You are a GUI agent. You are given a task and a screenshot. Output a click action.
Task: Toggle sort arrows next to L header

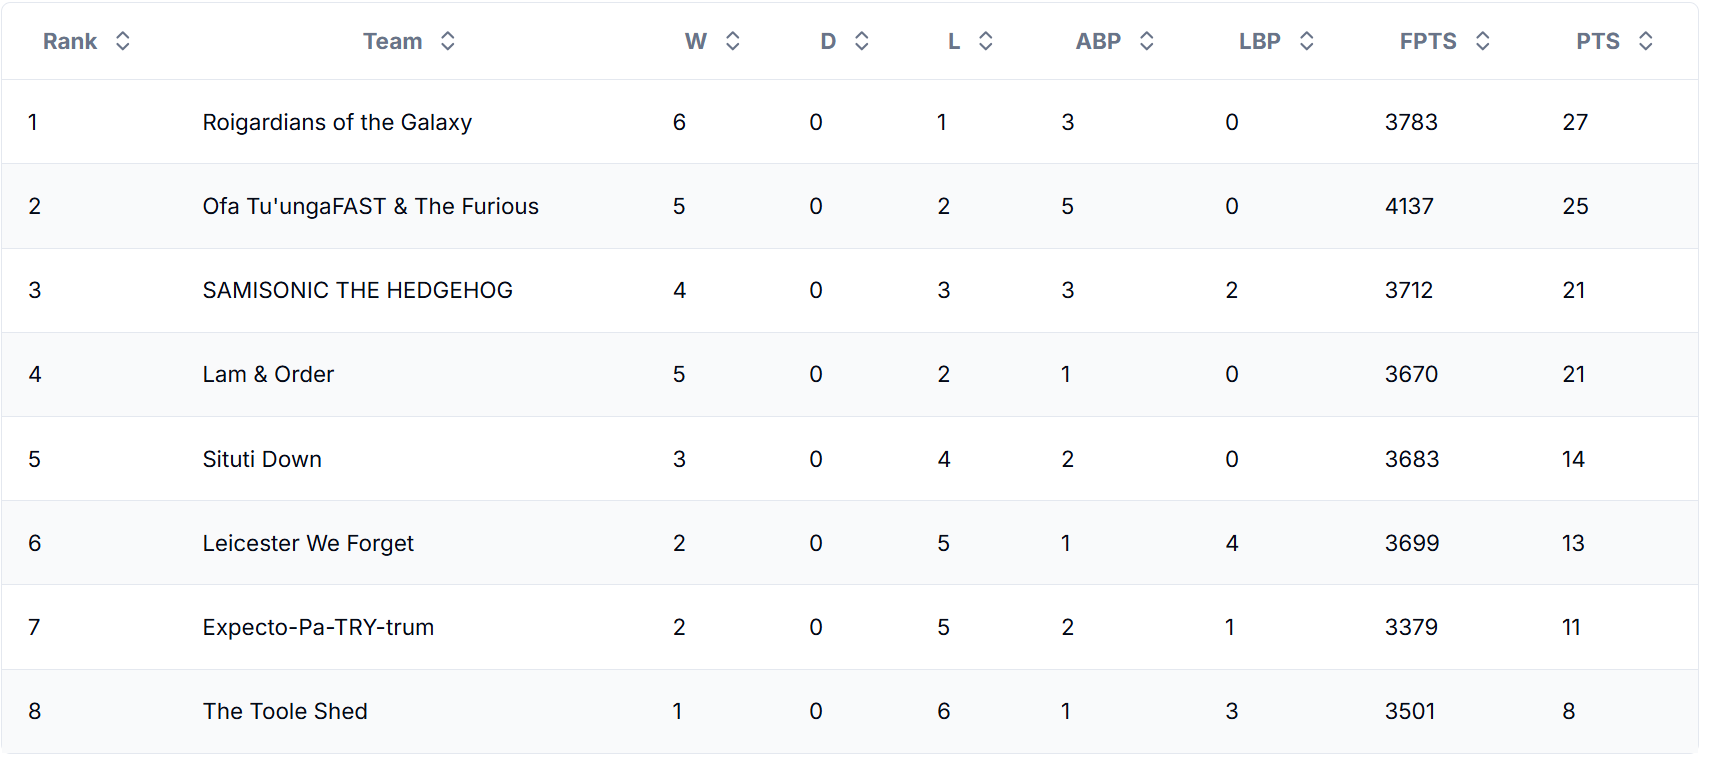pyautogui.click(x=986, y=41)
